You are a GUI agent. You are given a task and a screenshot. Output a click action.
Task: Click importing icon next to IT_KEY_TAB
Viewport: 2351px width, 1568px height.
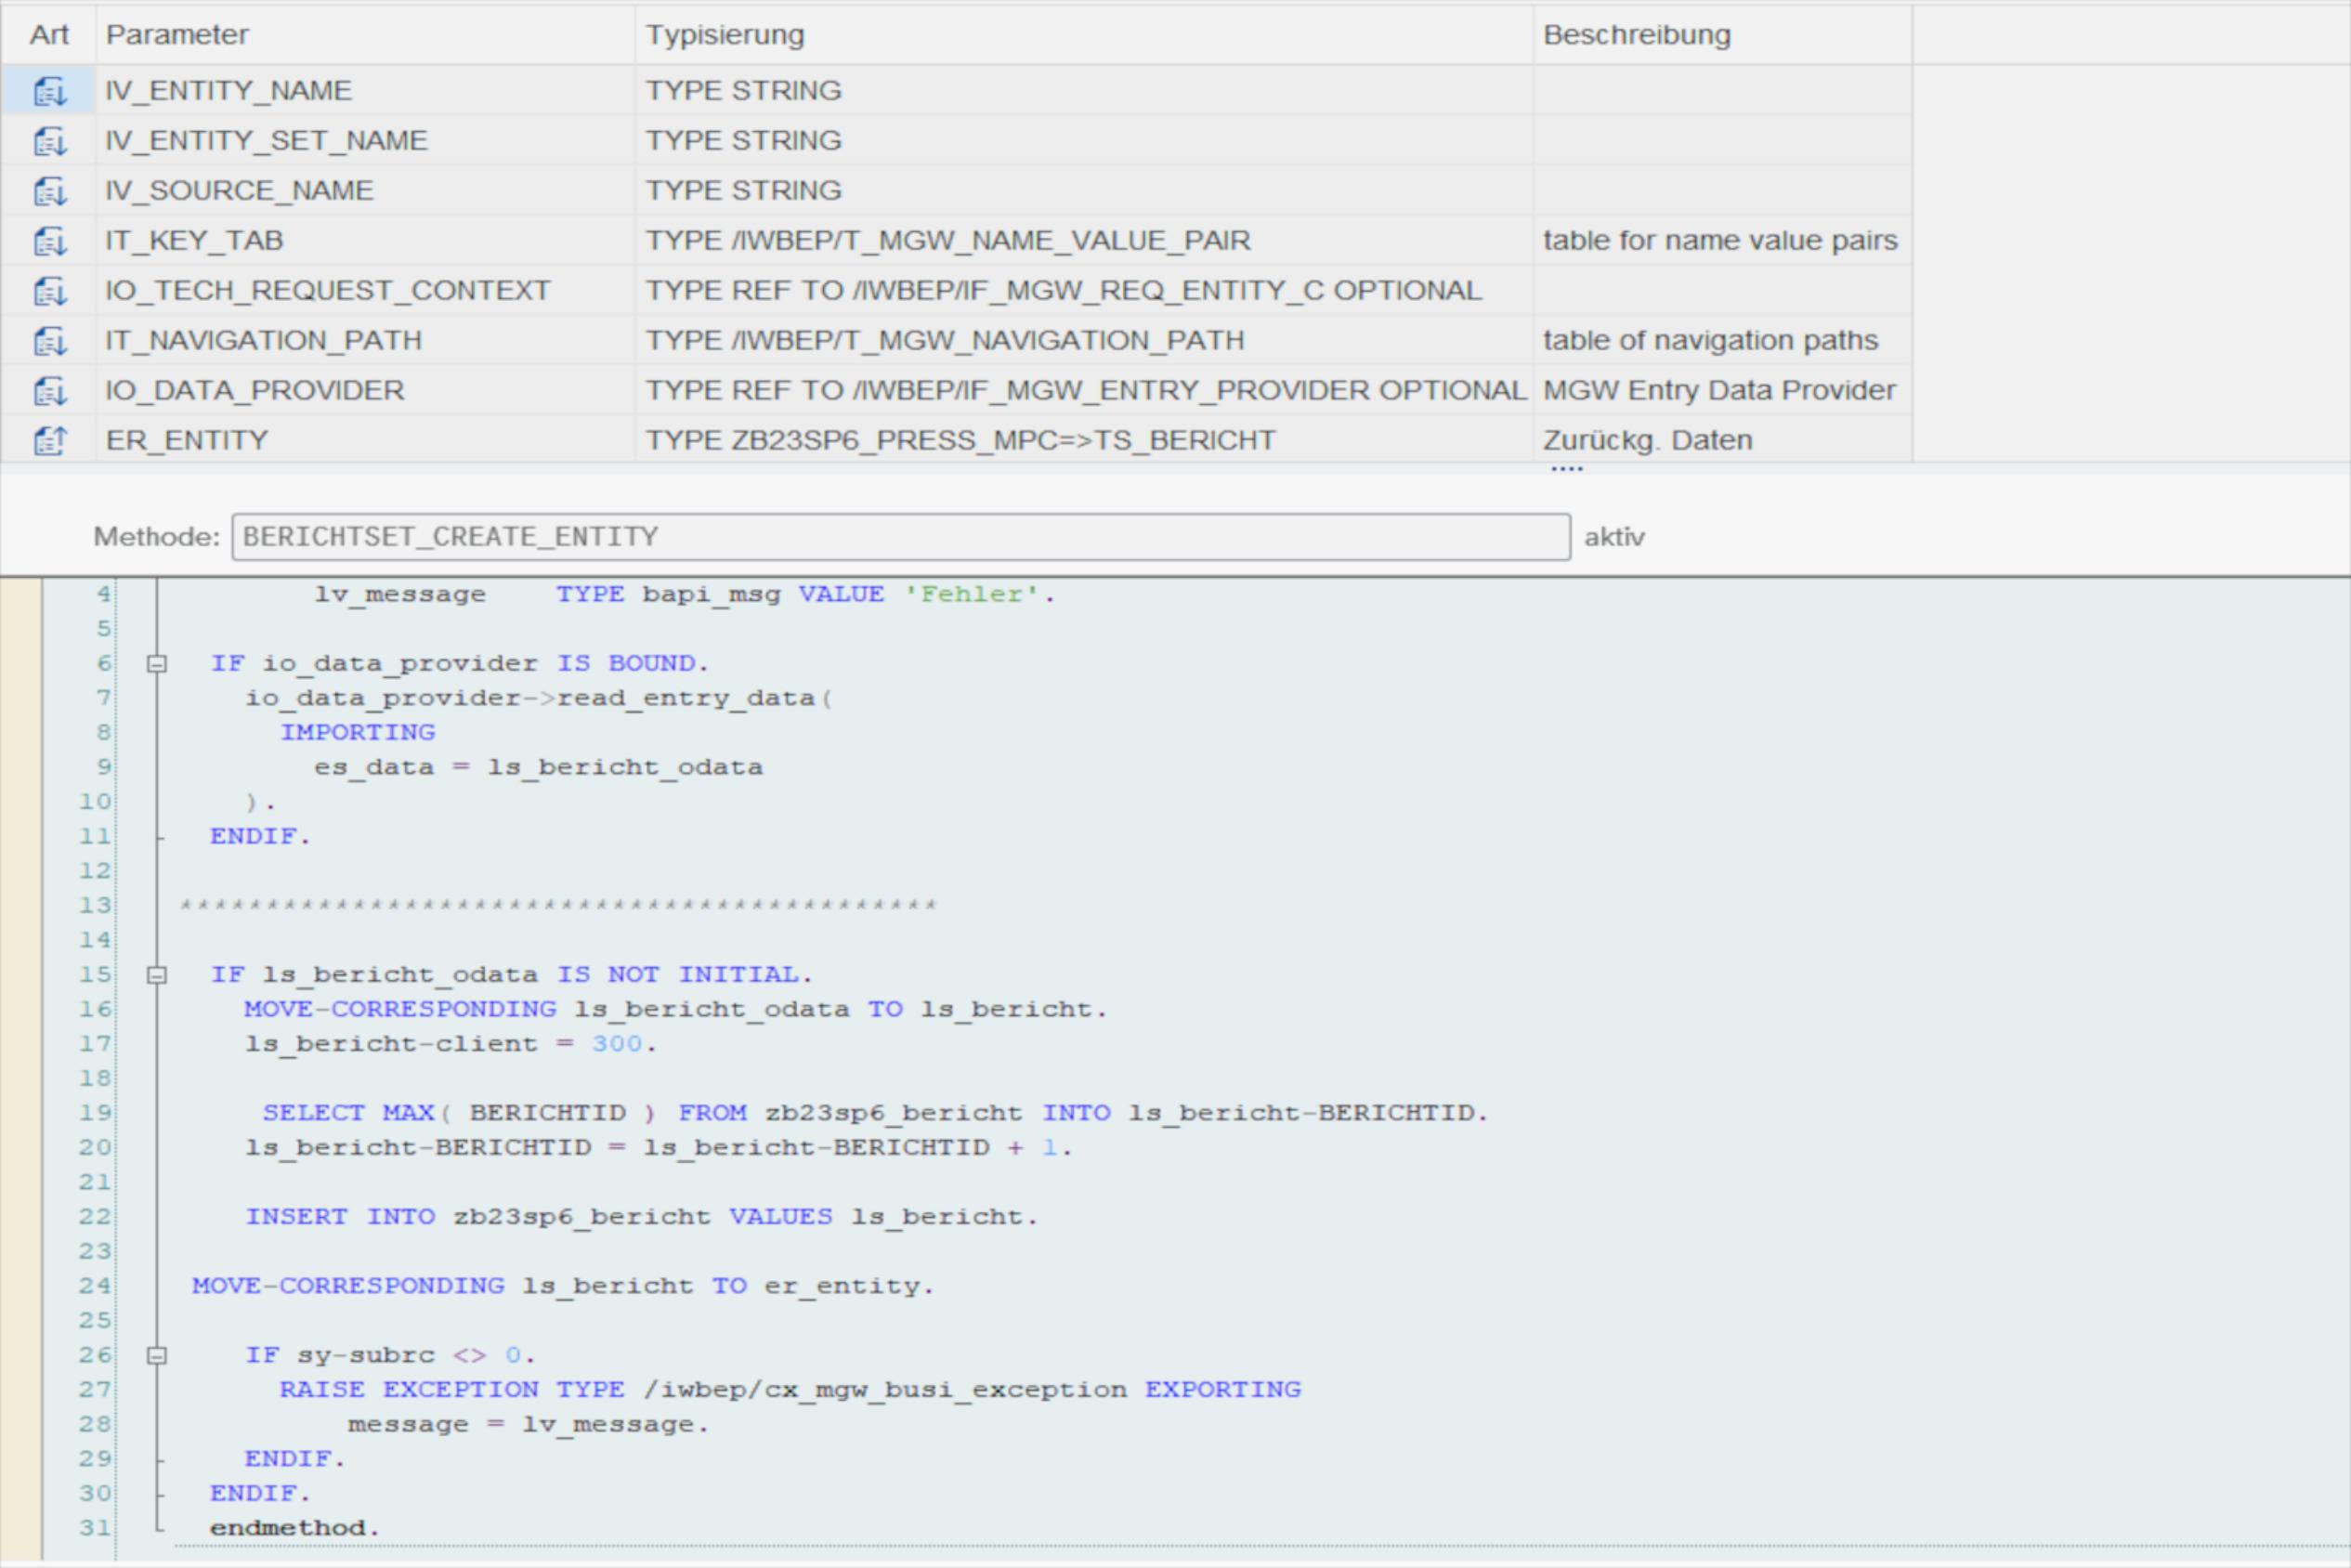tap(49, 241)
